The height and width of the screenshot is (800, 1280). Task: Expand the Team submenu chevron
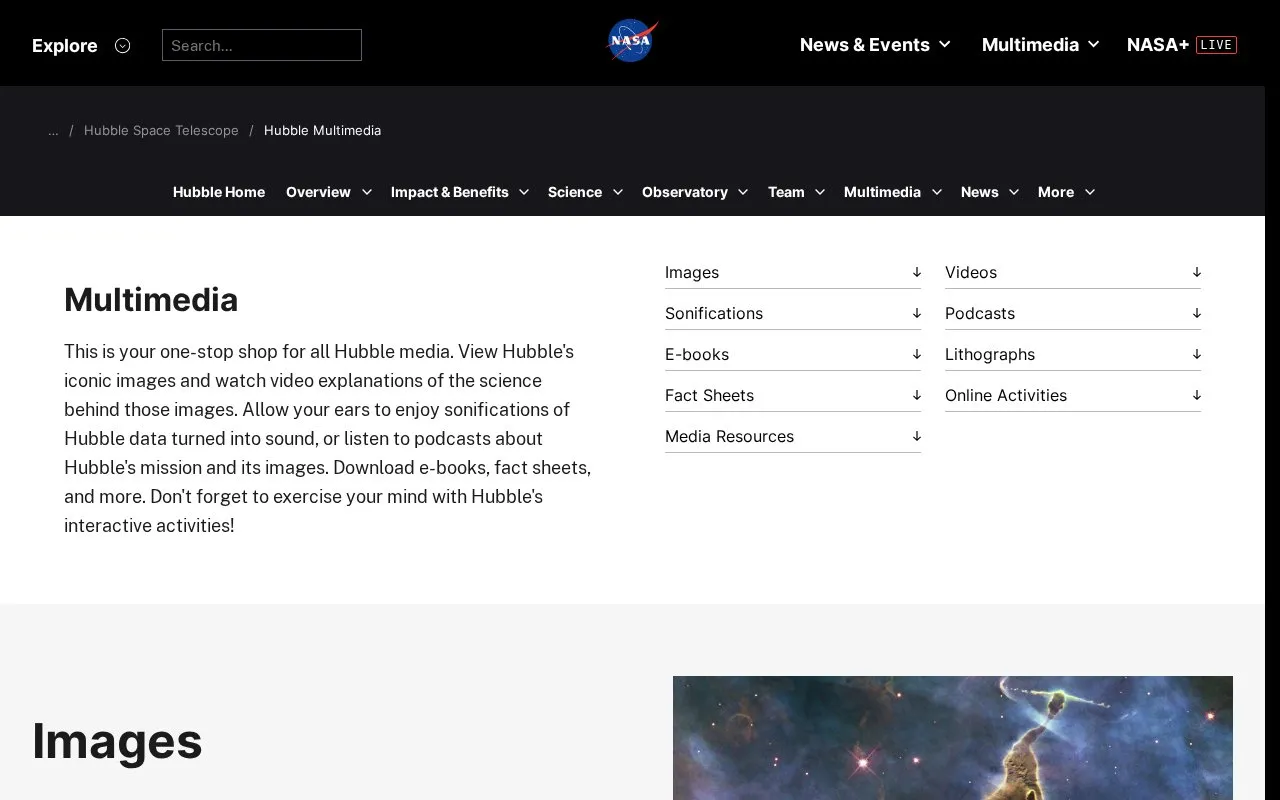(820, 192)
